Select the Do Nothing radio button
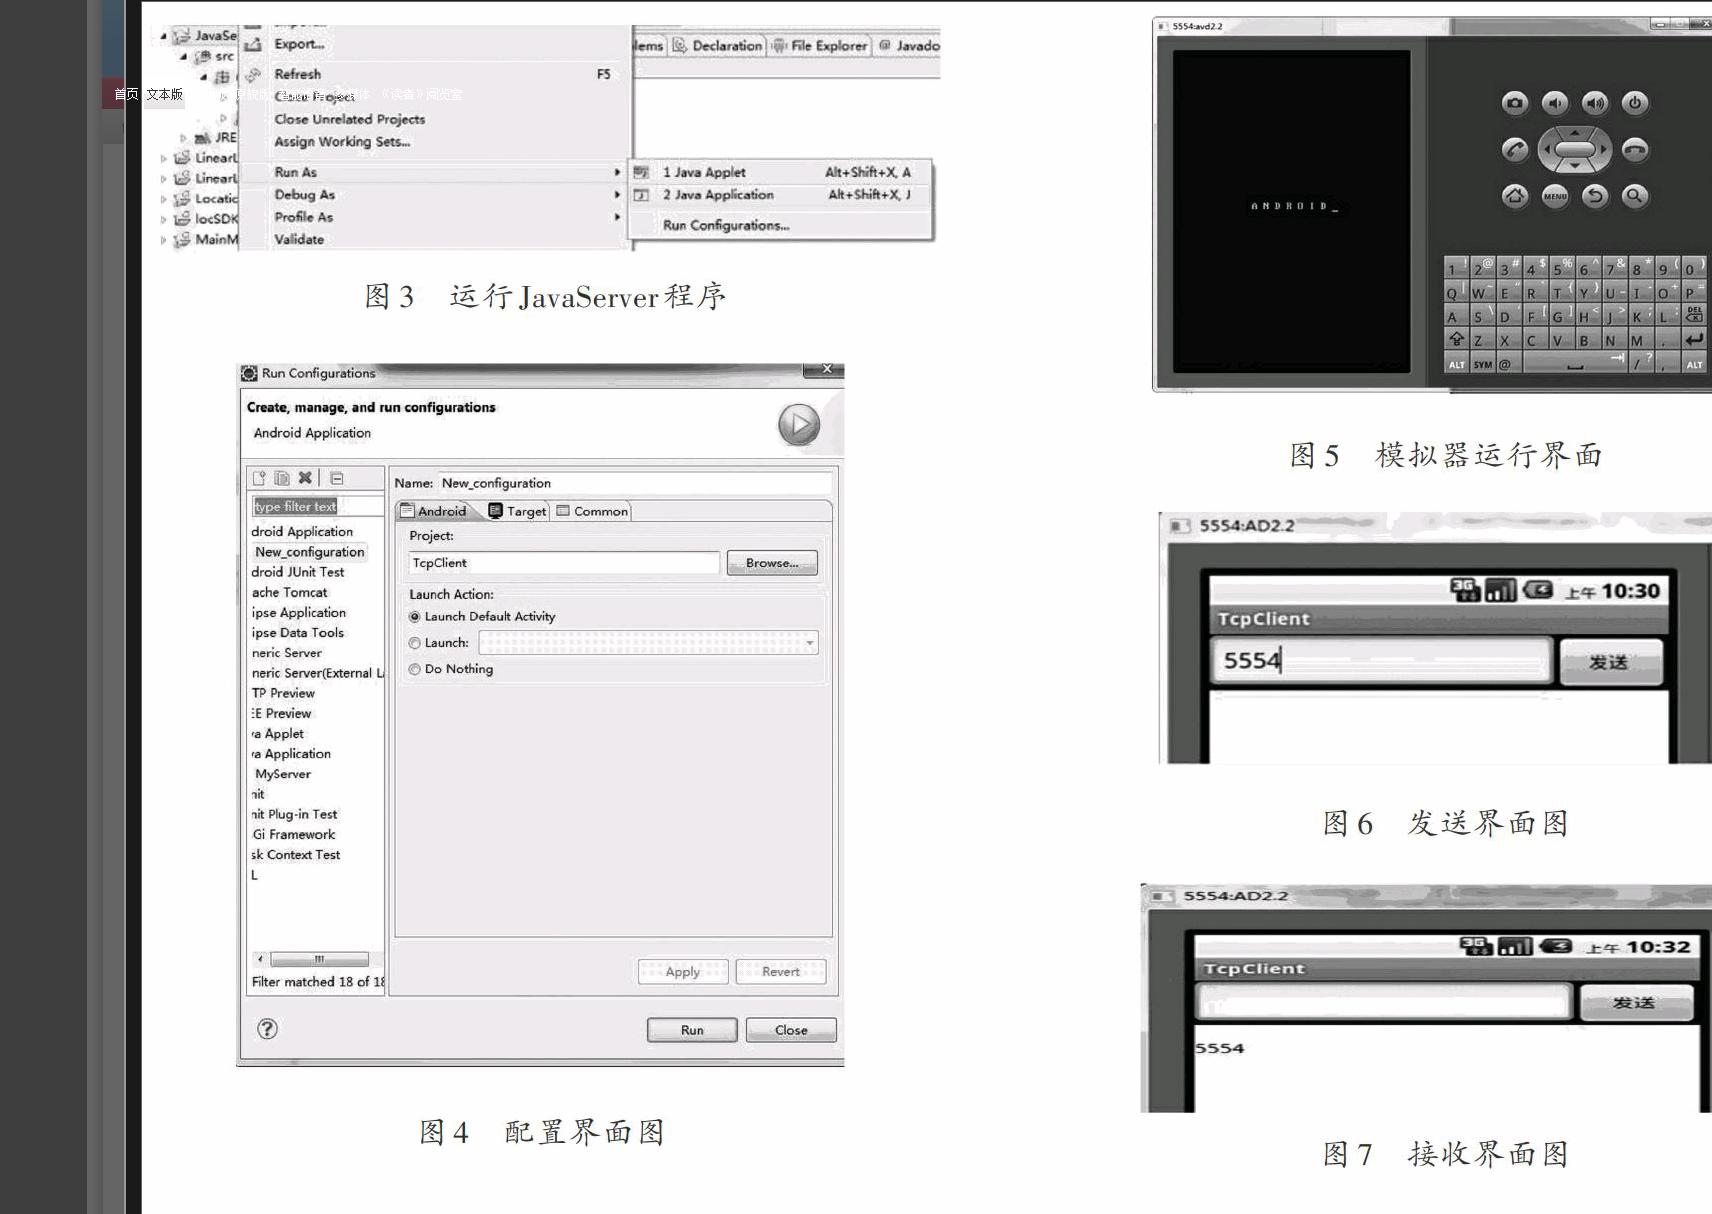 pos(414,669)
